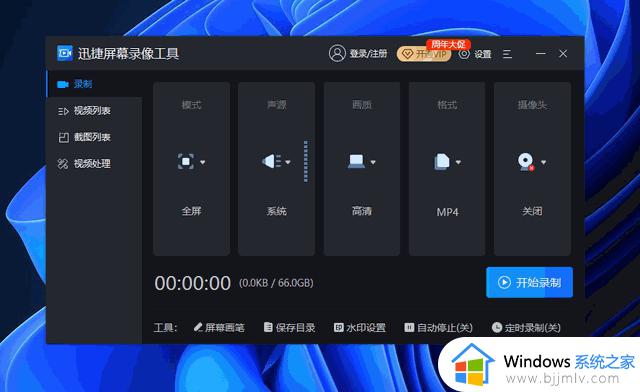The width and height of the screenshot is (640, 392).
Task: Open the 截图列表 sidebar tab
Action: (x=95, y=137)
